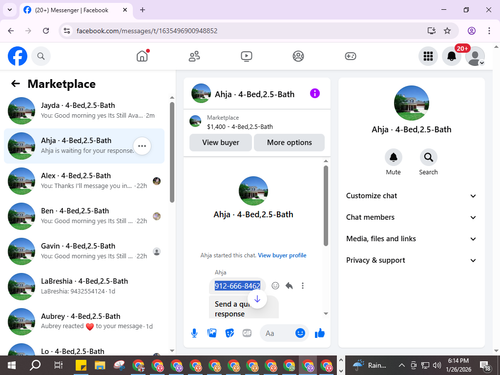Screen dimensions: 500x375
Task: Open the $1,400 Marketplace listing banner
Action: coord(257,122)
